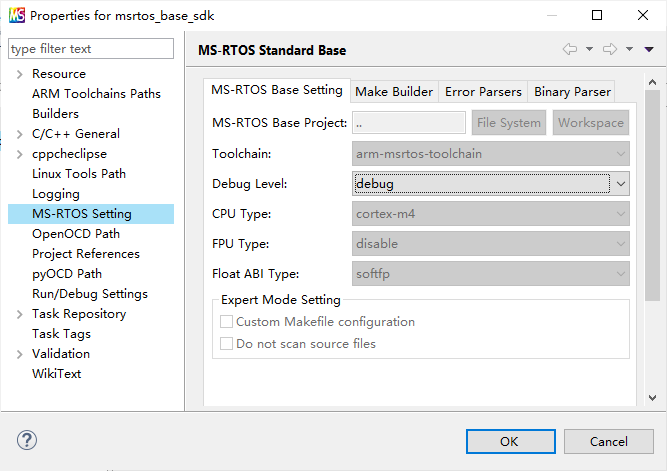Click the Cancel button
This screenshot has height=471, width=667.
click(x=608, y=441)
